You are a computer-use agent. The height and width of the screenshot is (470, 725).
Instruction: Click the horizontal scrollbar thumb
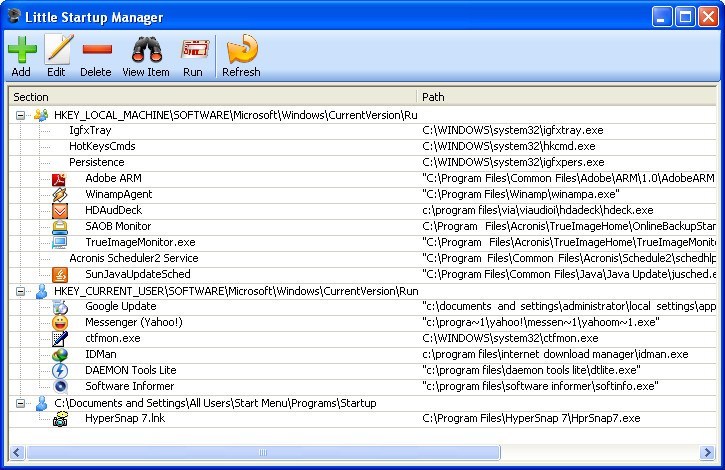click(x=263, y=452)
